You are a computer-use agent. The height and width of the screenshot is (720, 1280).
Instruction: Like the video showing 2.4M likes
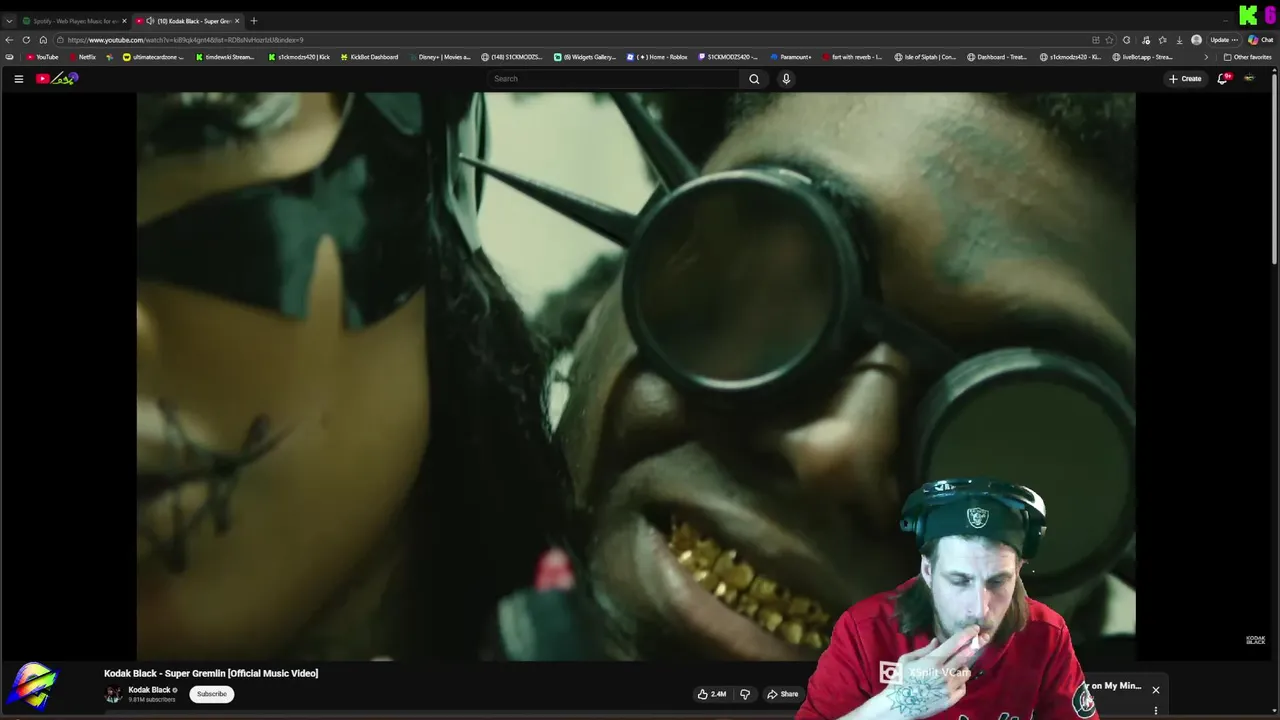coord(712,694)
